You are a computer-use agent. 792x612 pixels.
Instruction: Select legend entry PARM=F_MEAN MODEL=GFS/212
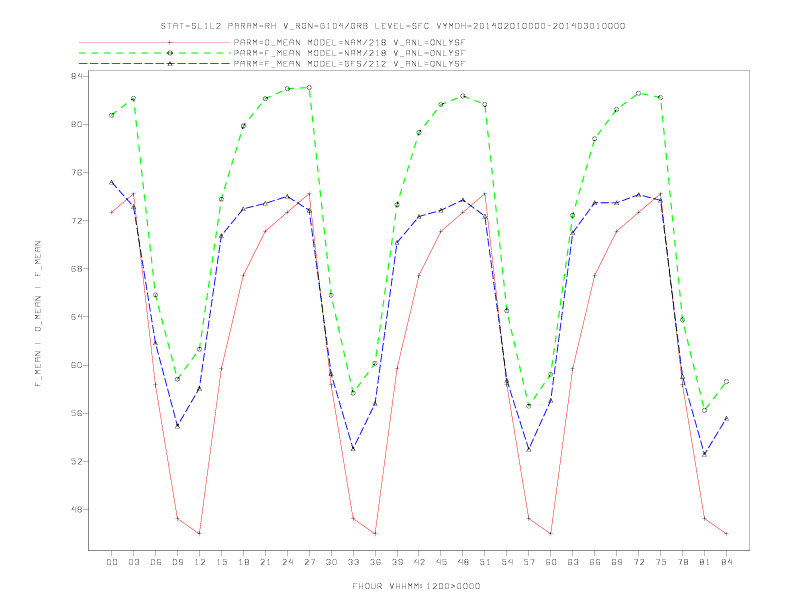click(x=349, y=64)
